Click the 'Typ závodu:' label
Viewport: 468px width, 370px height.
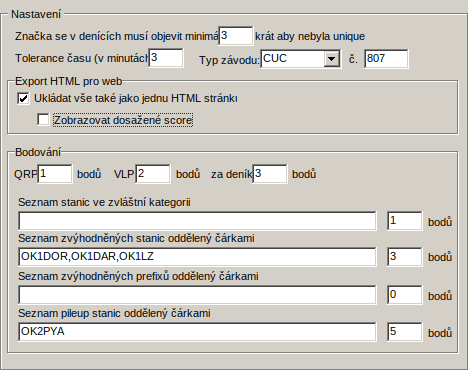(x=229, y=60)
